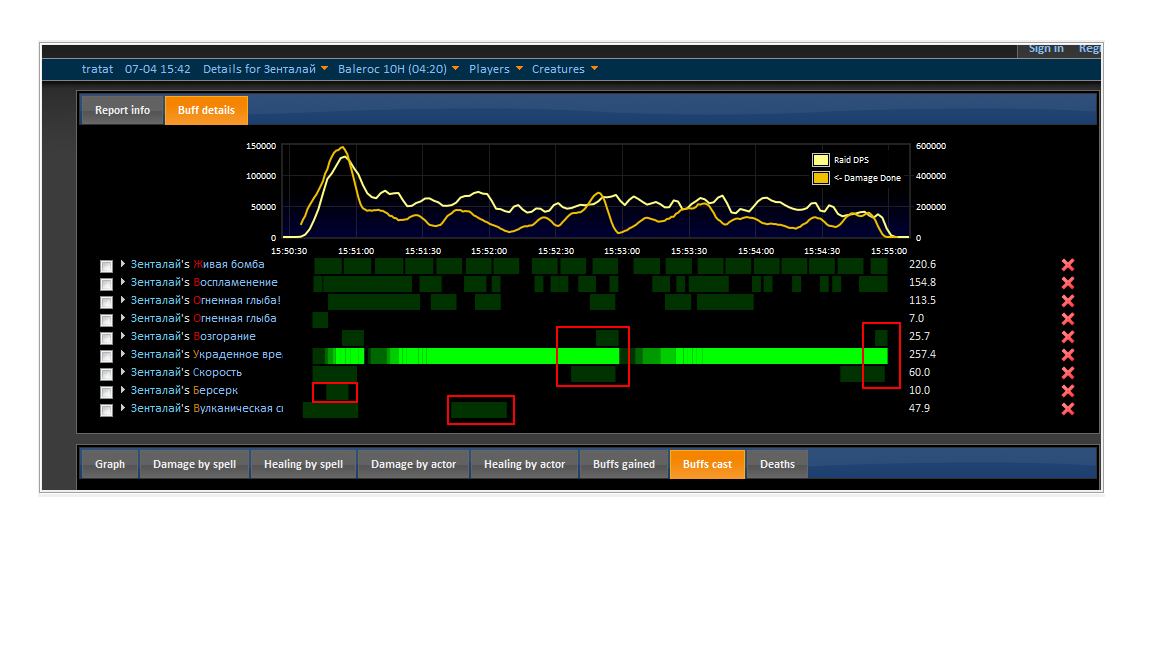Viewport: 1152px width, 648px height.
Task: Delete the Возгорание buff row via red X
Action: click(x=1067, y=337)
